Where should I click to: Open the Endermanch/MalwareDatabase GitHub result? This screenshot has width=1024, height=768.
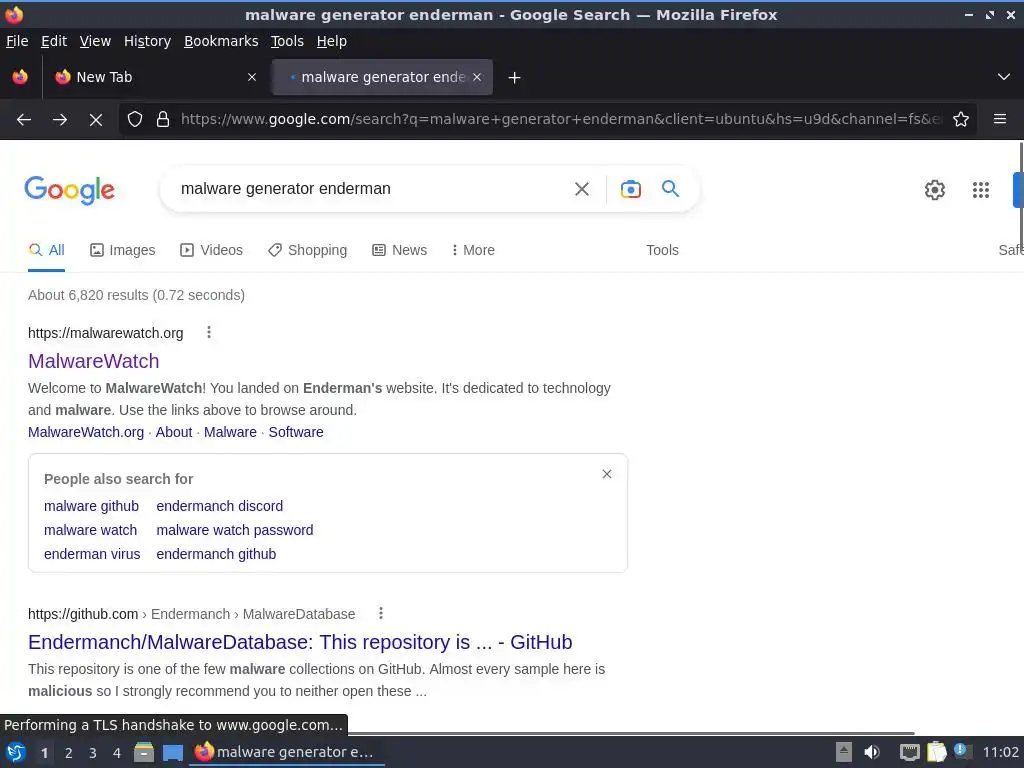[300, 642]
